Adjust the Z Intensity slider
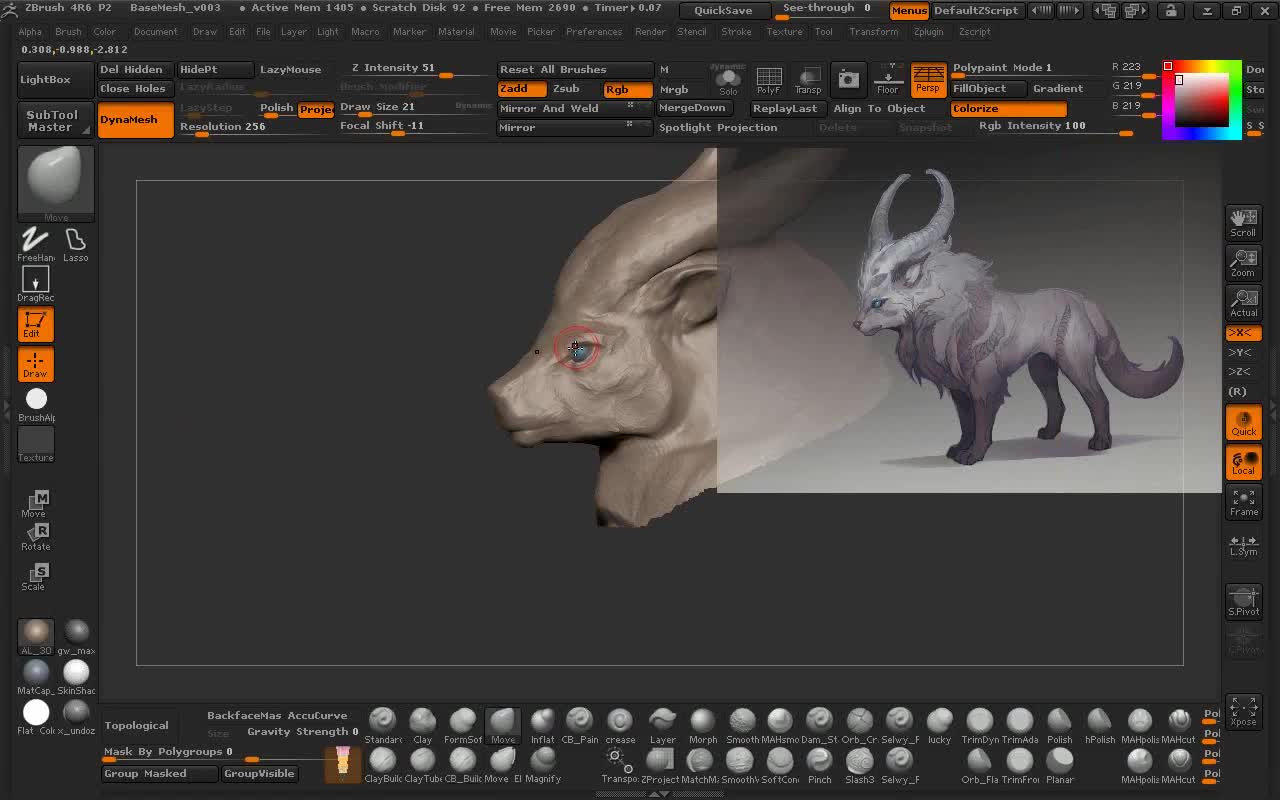This screenshot has height=800, width=1280. (412, 70)
